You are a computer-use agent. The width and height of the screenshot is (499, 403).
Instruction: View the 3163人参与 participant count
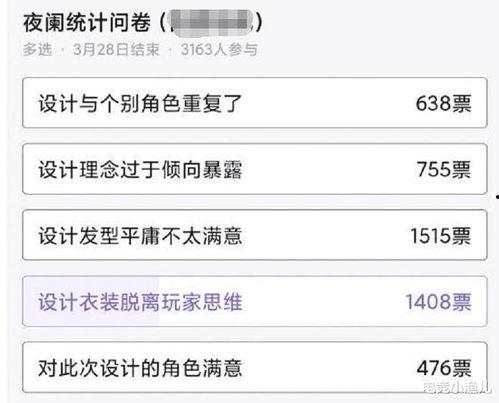(219, 50)
